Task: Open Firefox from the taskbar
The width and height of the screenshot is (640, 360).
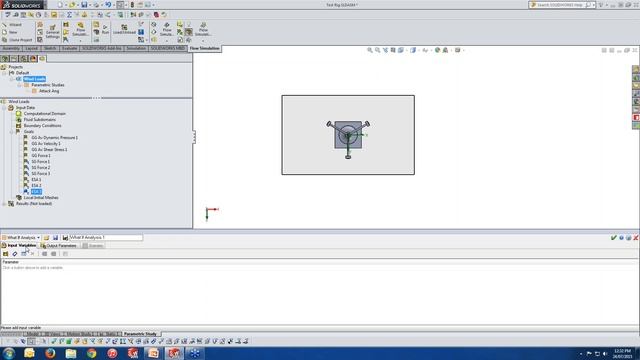Action: tap(50, 353)
